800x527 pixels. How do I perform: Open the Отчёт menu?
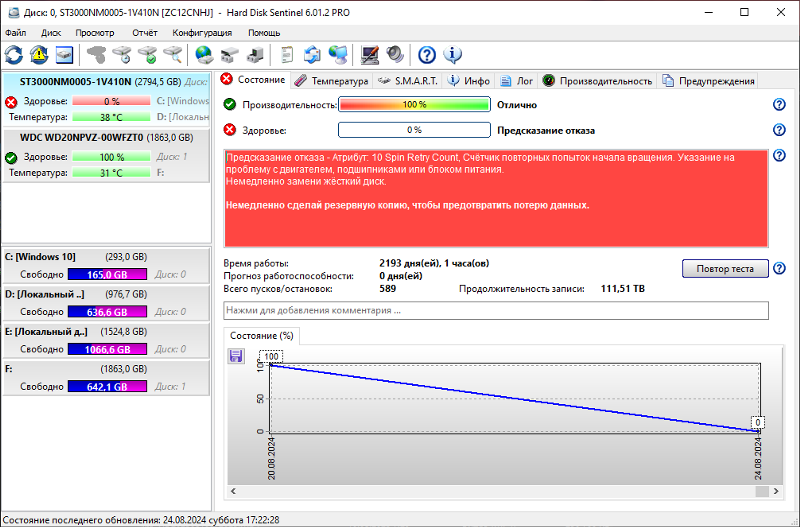pyautogui.click(x=144, y=33)
